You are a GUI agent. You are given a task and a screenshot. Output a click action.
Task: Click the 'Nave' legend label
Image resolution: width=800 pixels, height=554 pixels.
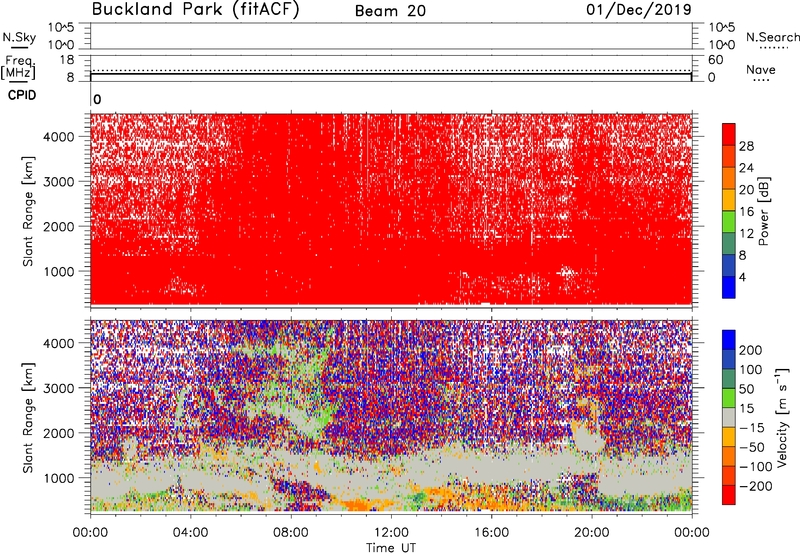click(761, 69)
